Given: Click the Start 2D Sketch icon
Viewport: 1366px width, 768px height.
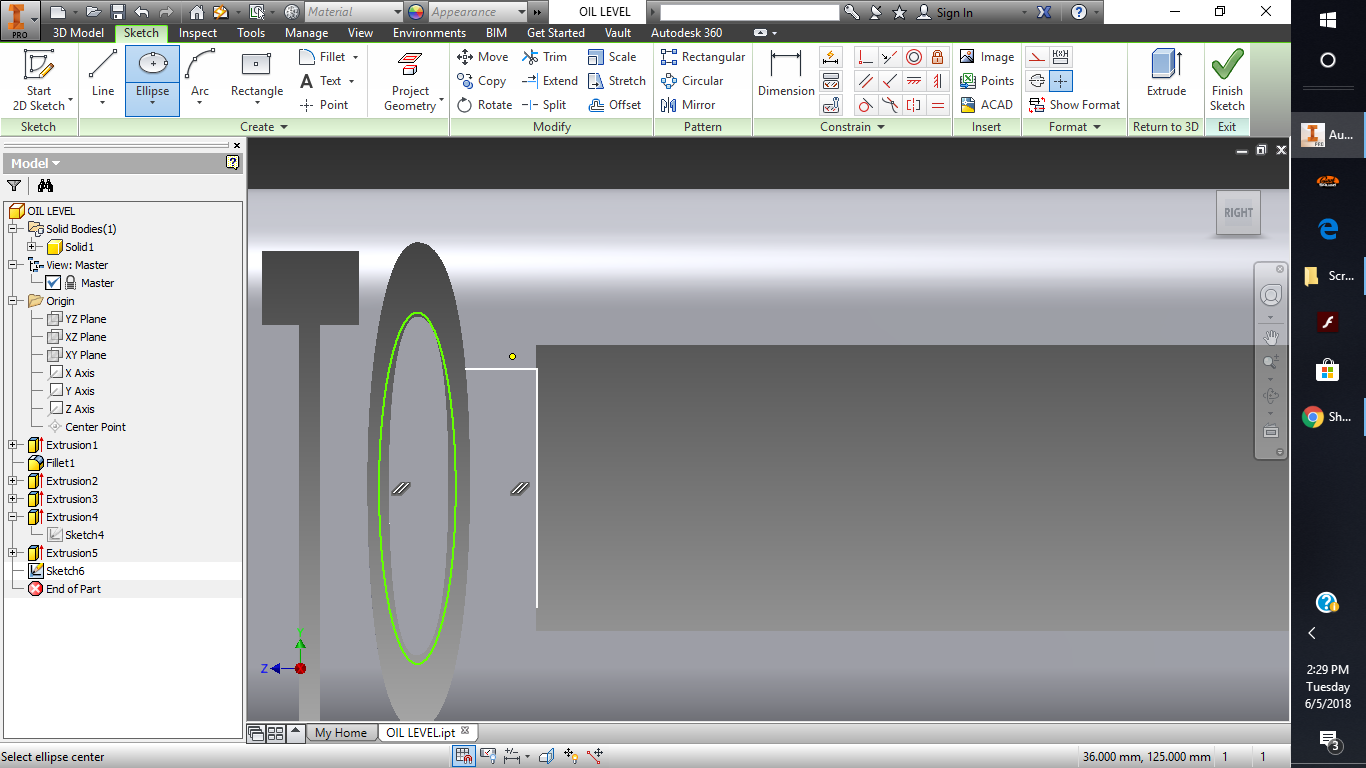Looking at the screenshot, I should (38, 64).
